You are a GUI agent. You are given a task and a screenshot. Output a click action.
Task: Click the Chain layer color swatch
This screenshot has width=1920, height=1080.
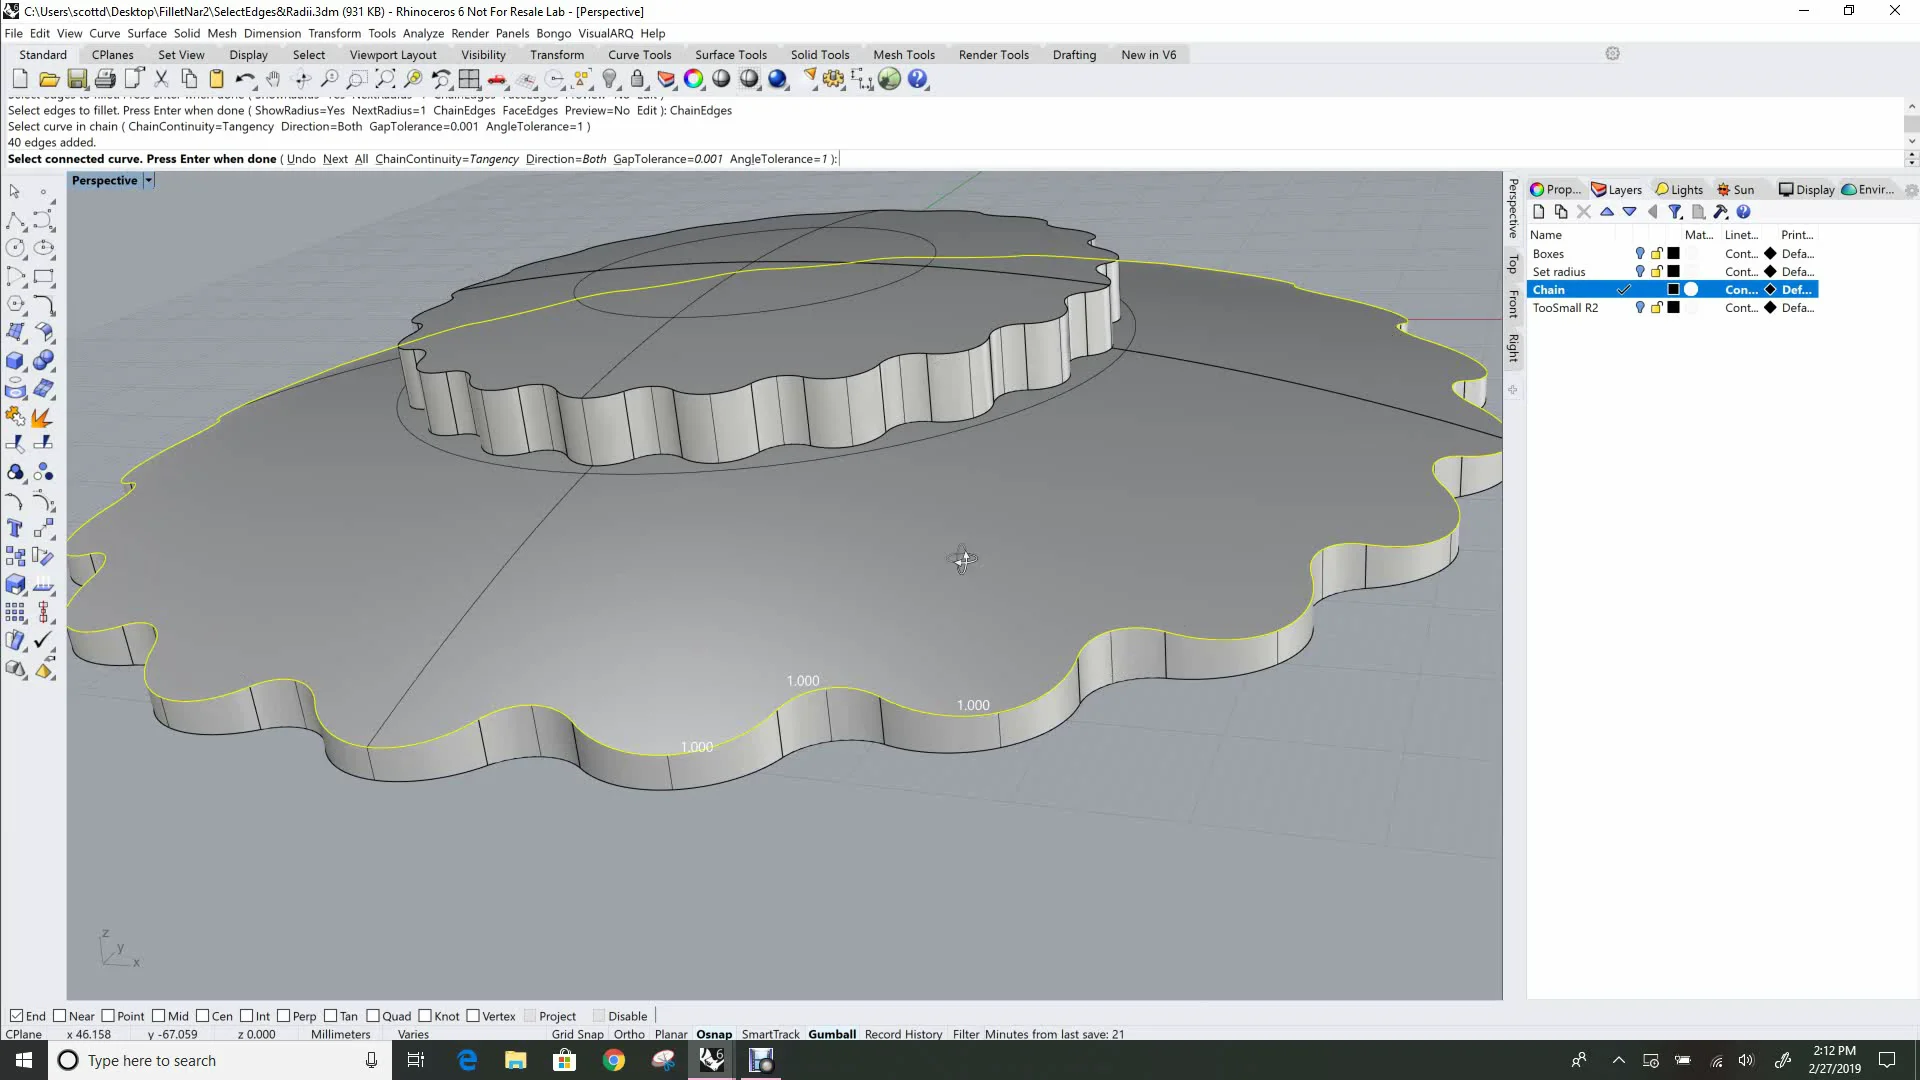(1673, 289)
